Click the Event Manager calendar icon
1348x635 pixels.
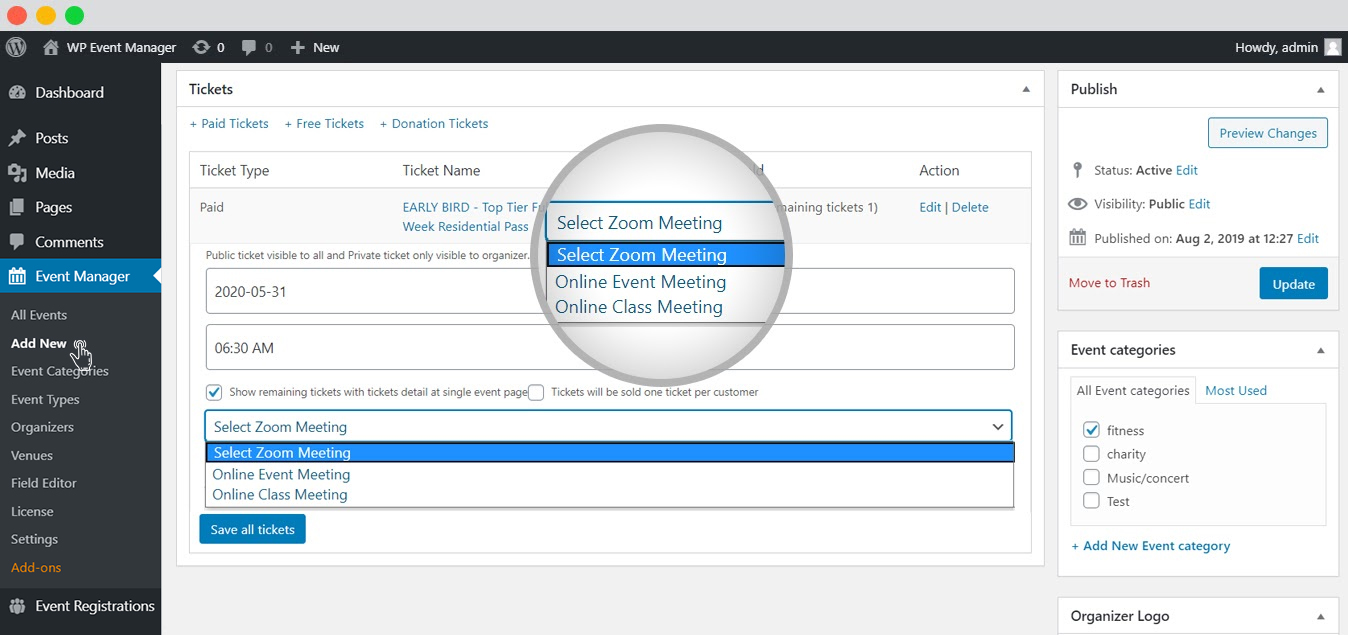[x=17, y=276]
